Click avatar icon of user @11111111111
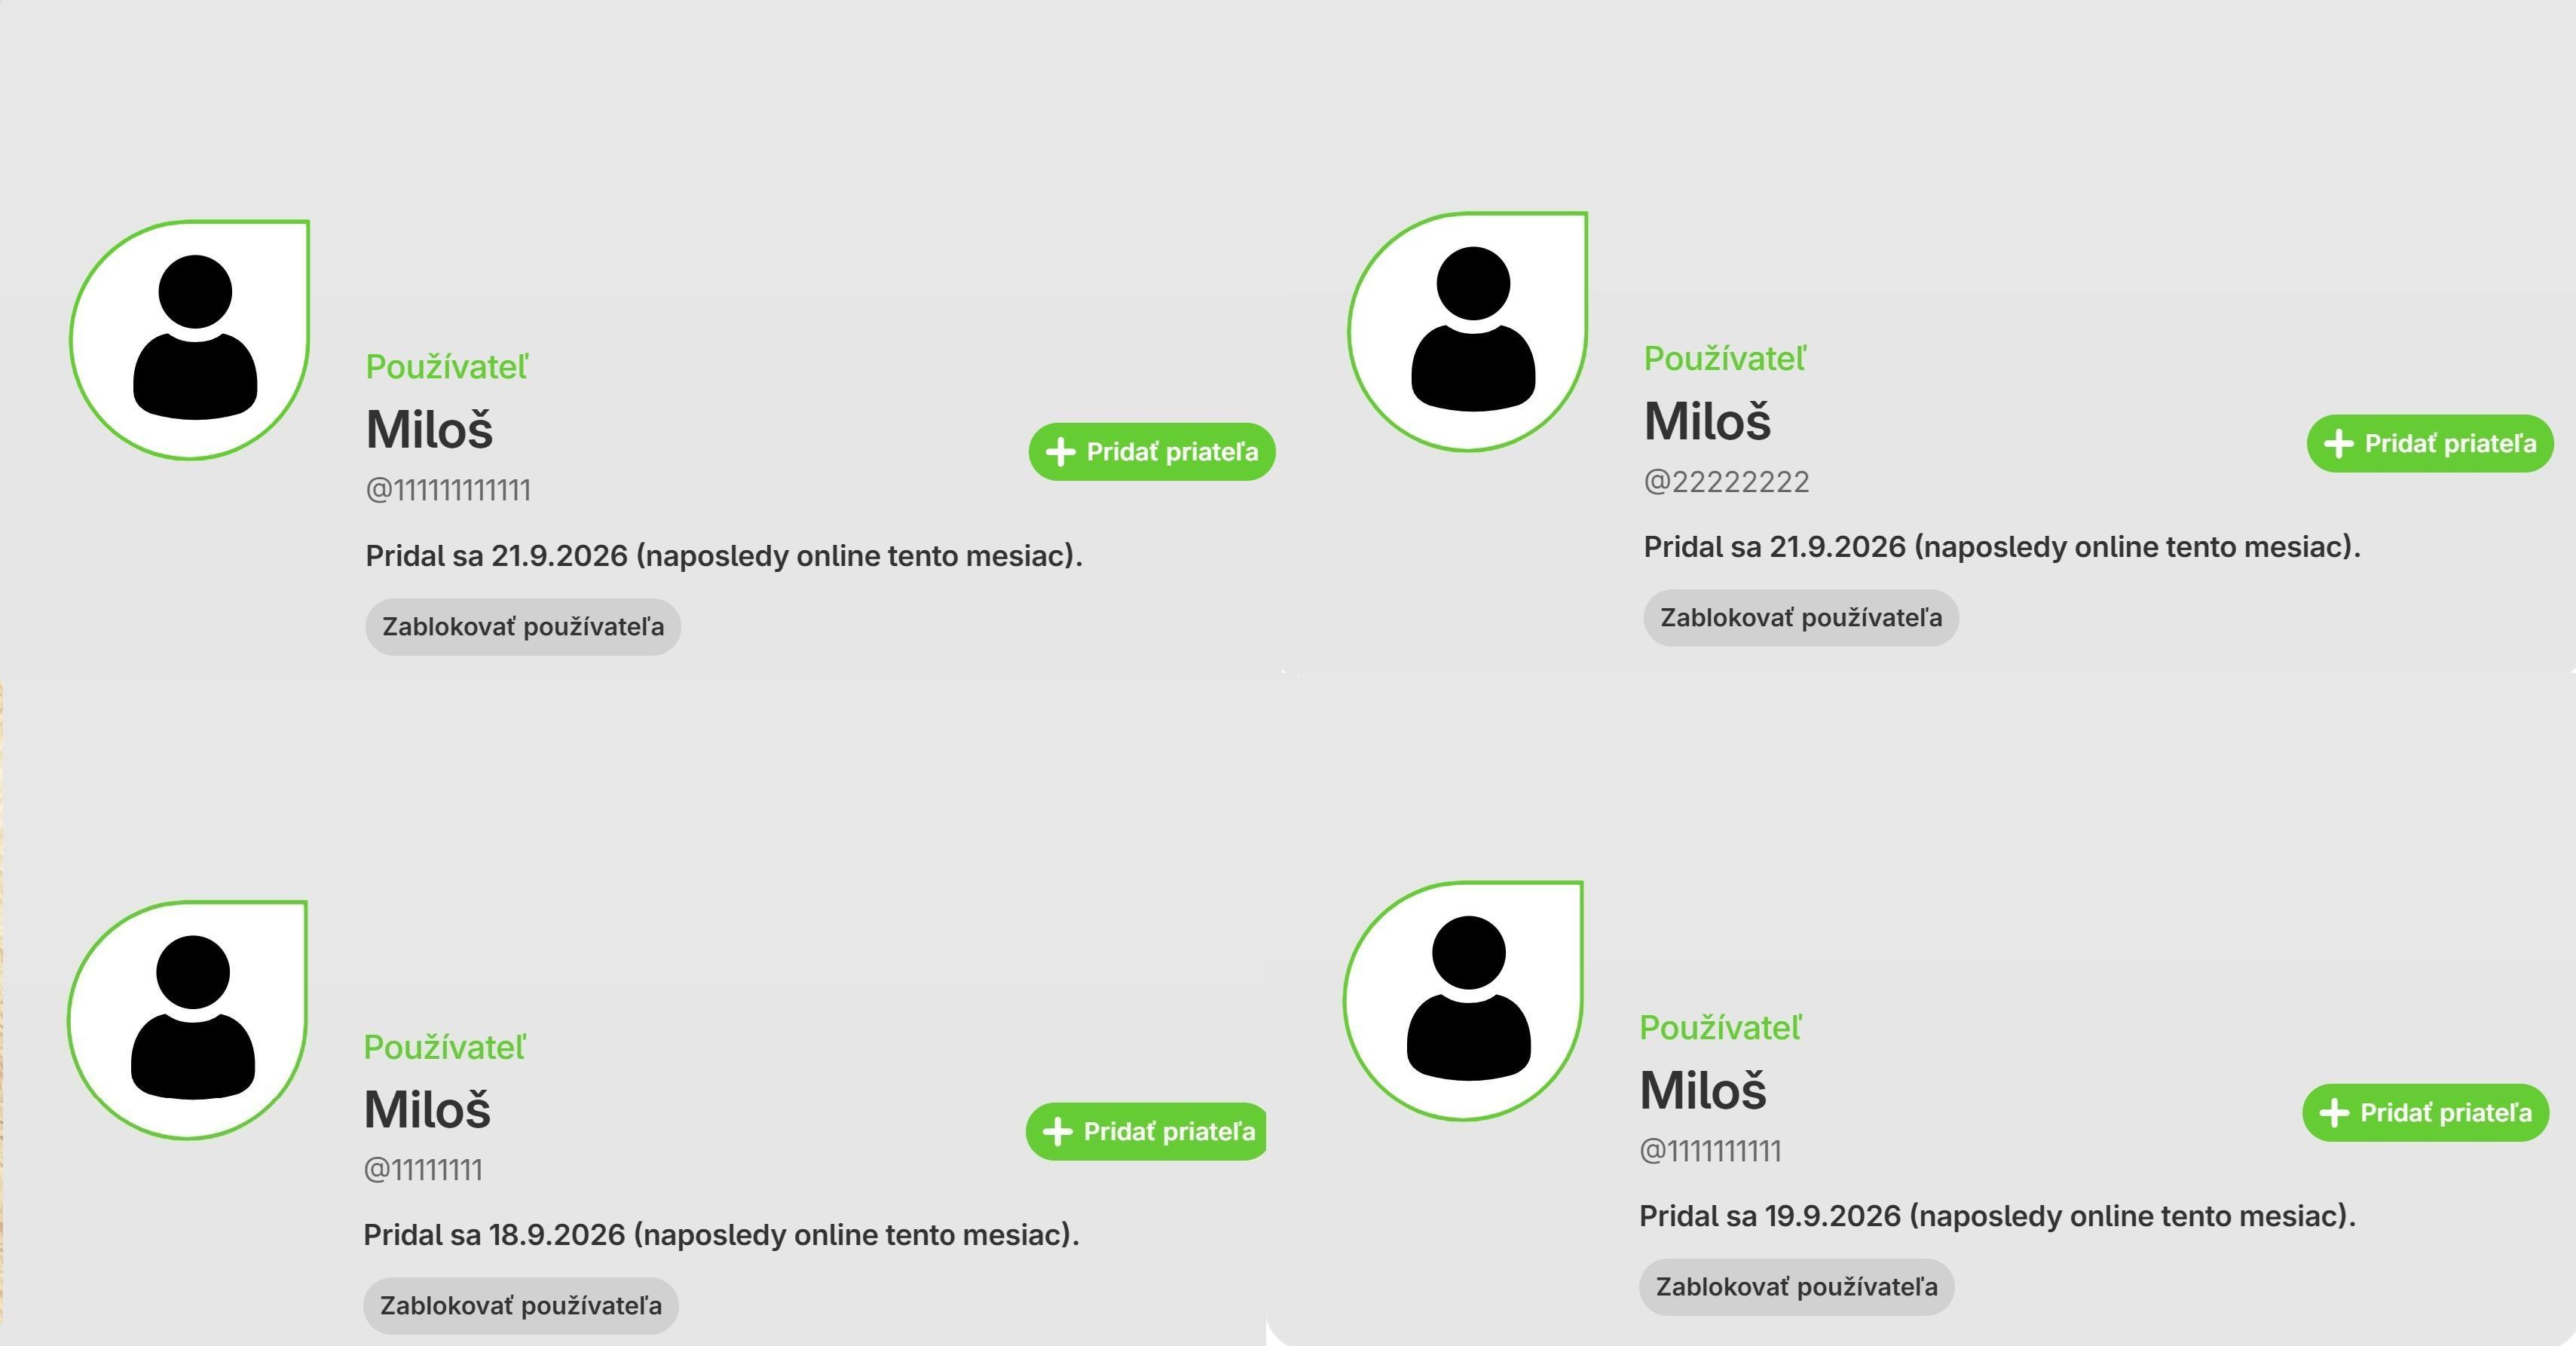2576x1346 pixels. (x=190, y=340)
